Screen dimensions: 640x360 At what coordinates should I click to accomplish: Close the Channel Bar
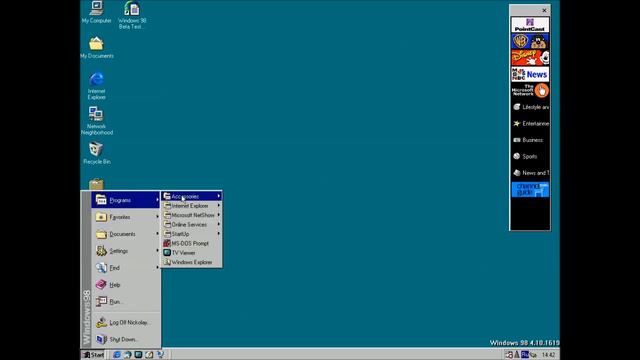(544, 10)
